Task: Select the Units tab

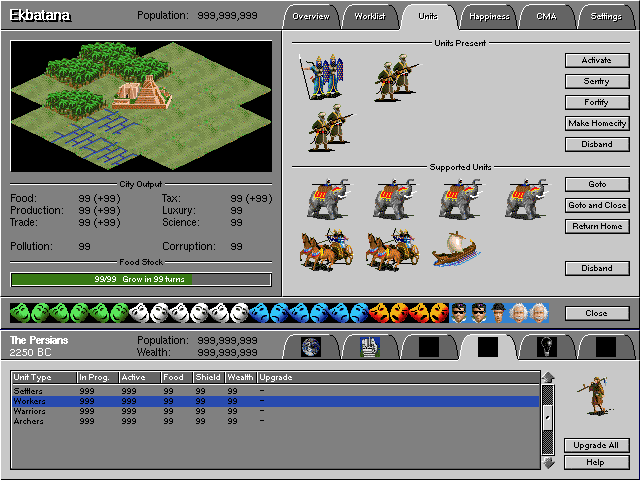Action: tap(428, 16)
